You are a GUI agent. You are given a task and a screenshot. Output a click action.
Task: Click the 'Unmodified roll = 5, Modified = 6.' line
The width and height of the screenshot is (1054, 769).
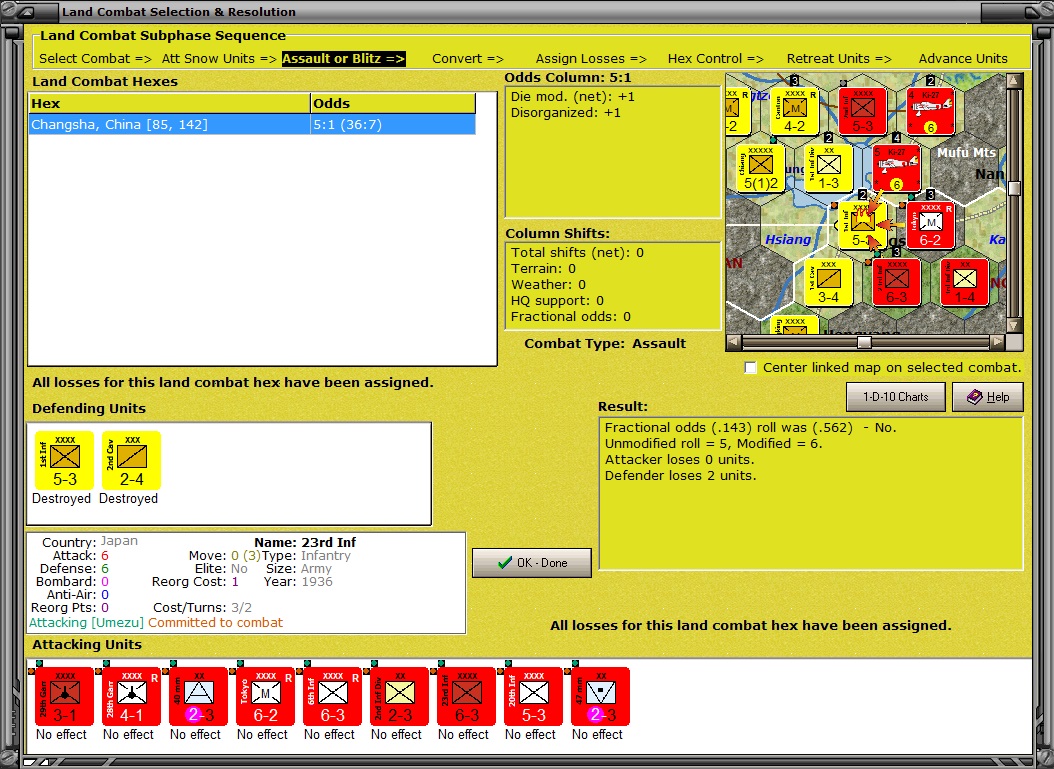tap(713, 444)
